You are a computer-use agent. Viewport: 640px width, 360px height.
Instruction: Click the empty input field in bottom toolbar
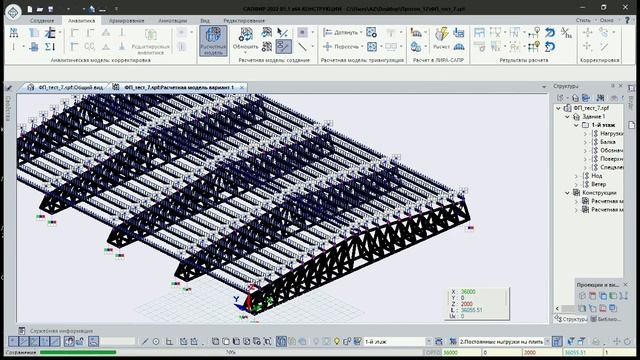pyautogui.click(x=118, y=341)
